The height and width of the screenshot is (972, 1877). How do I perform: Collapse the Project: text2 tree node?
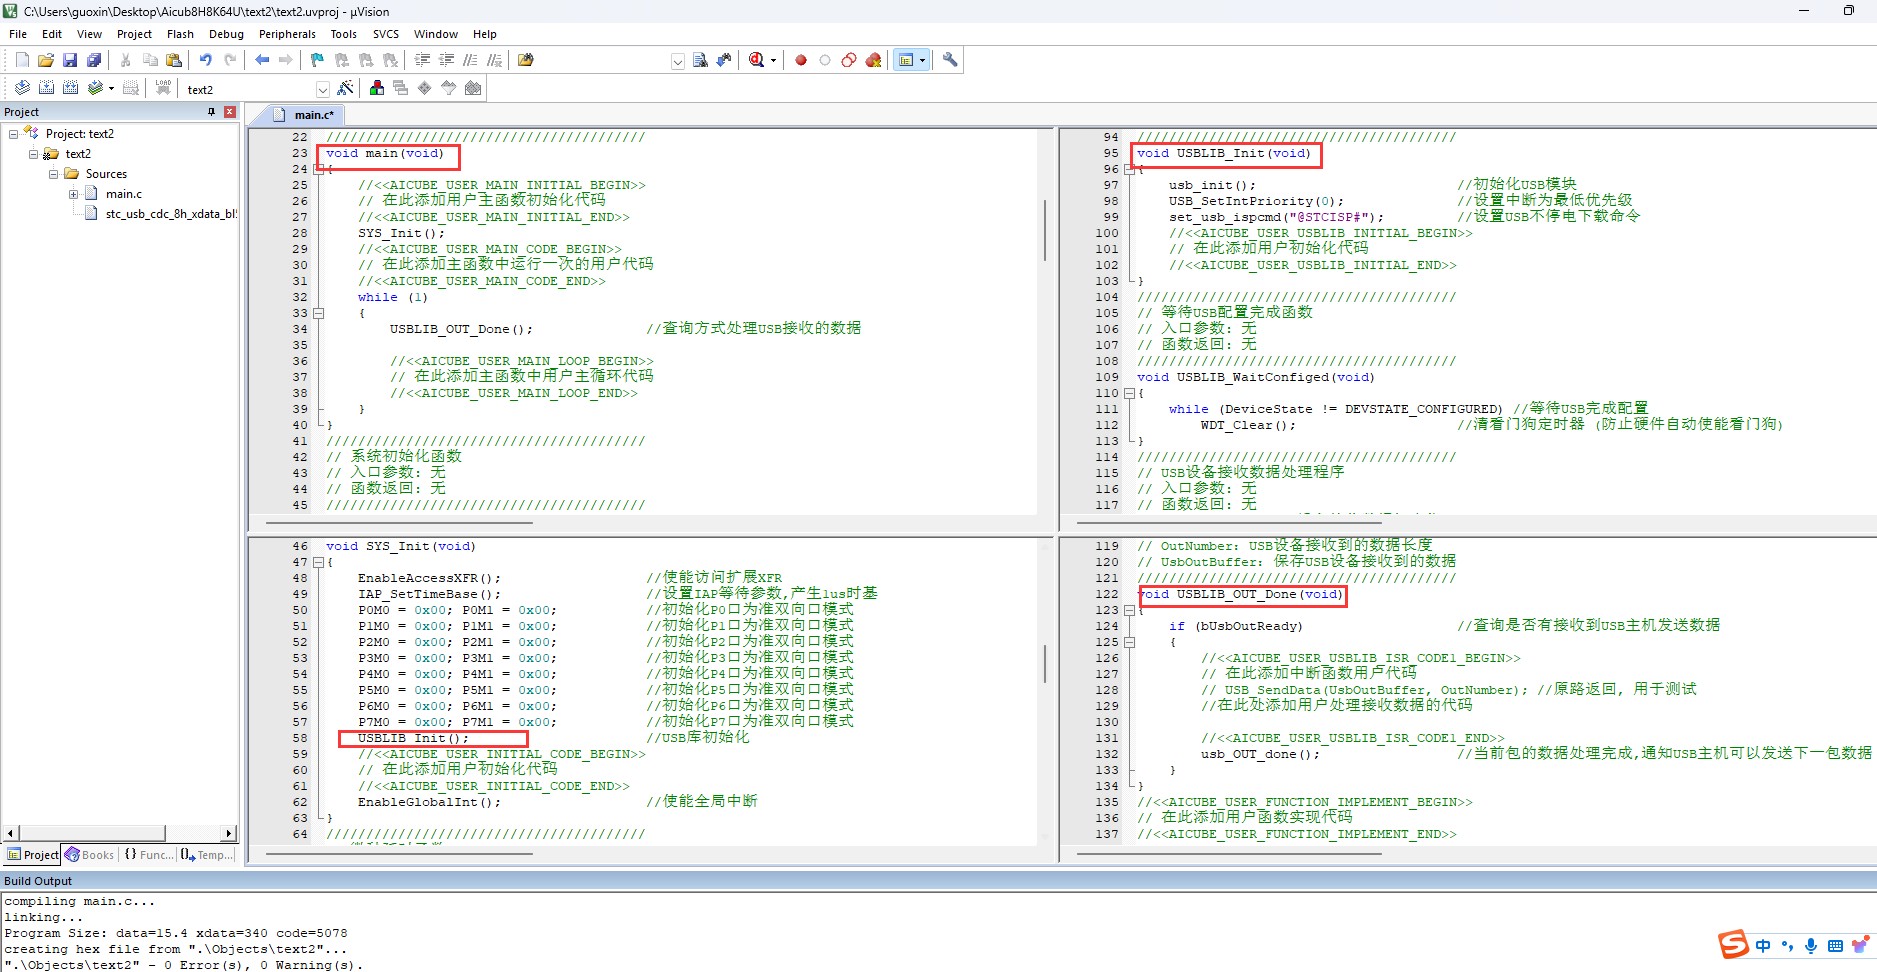[13, 134]
